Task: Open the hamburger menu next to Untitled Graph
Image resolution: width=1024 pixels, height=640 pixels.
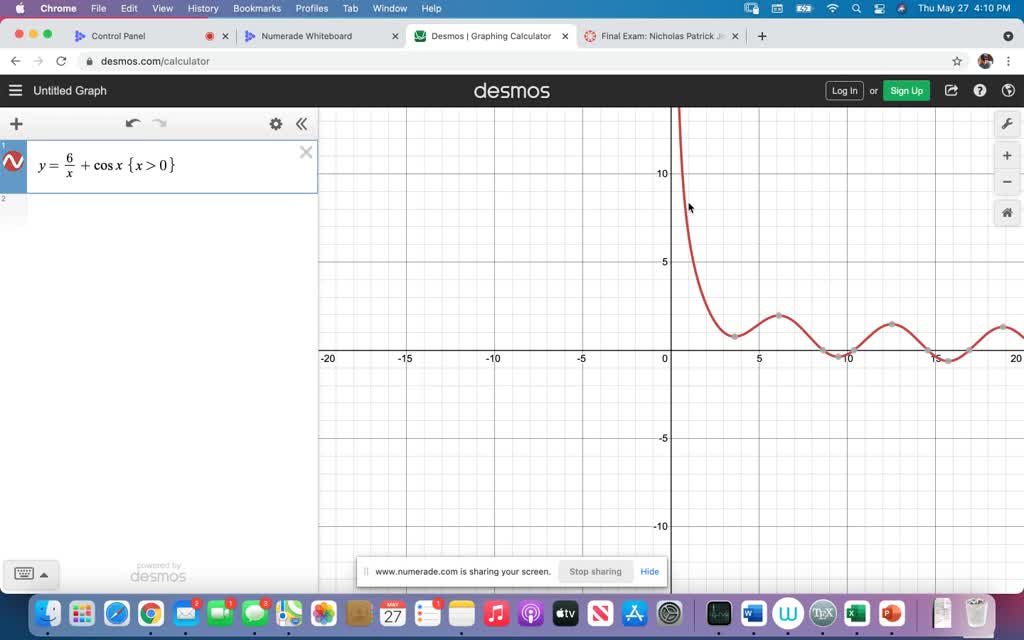Action: point(15,90)
